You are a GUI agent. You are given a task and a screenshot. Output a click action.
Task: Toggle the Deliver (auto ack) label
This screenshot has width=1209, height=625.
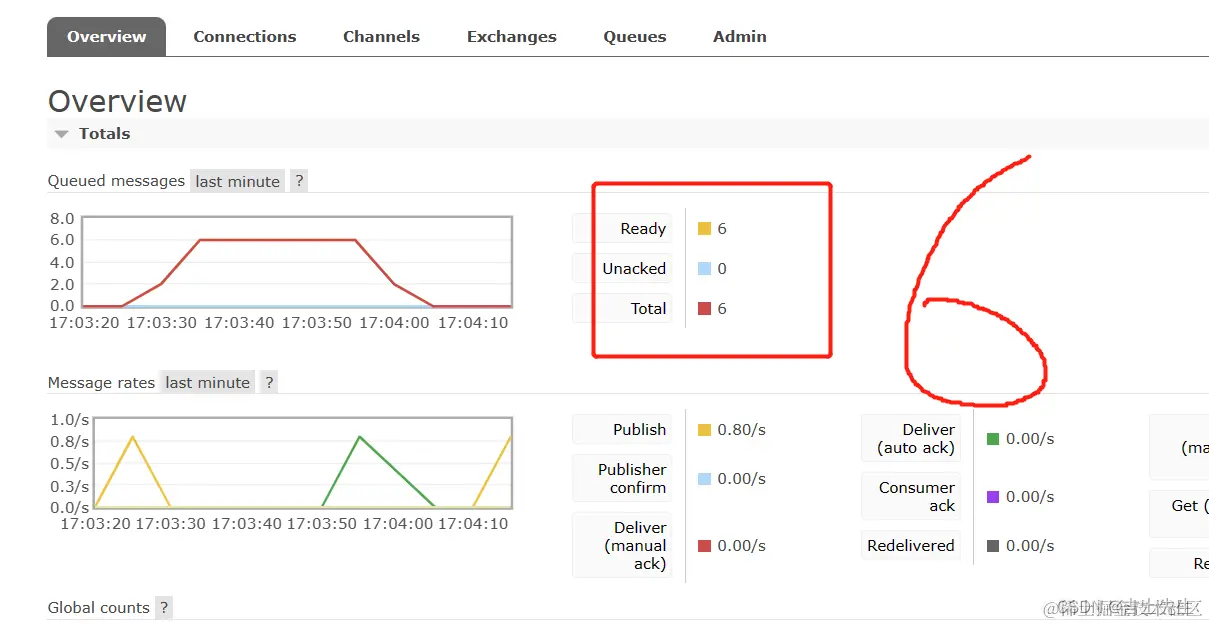coord(911,438)
